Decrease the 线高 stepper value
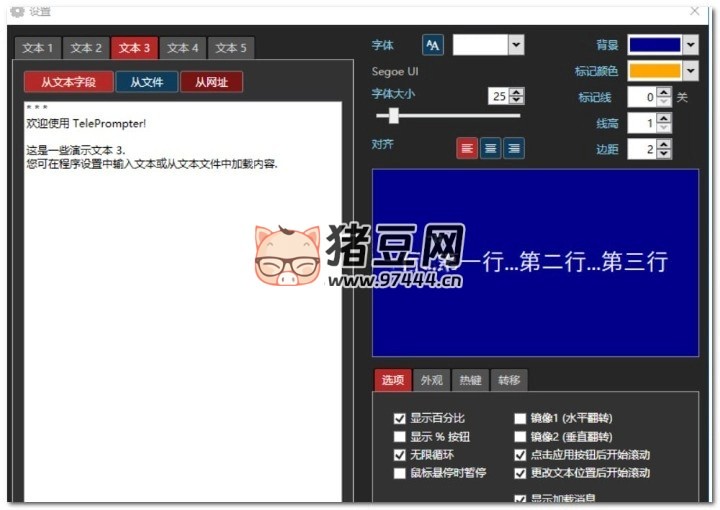 664,128
